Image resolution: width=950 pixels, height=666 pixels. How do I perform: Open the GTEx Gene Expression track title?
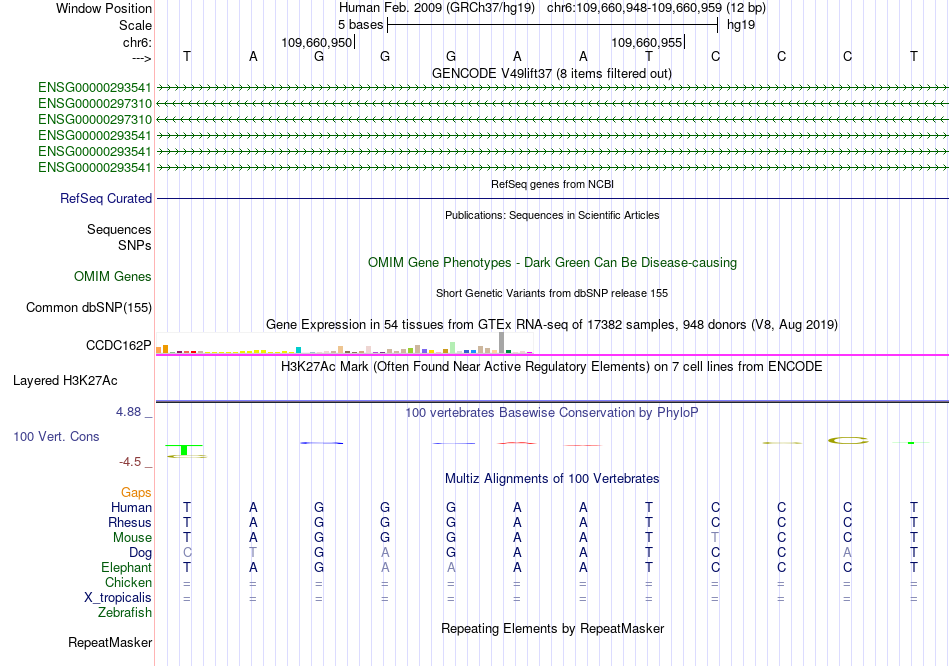tap(552, 324)
